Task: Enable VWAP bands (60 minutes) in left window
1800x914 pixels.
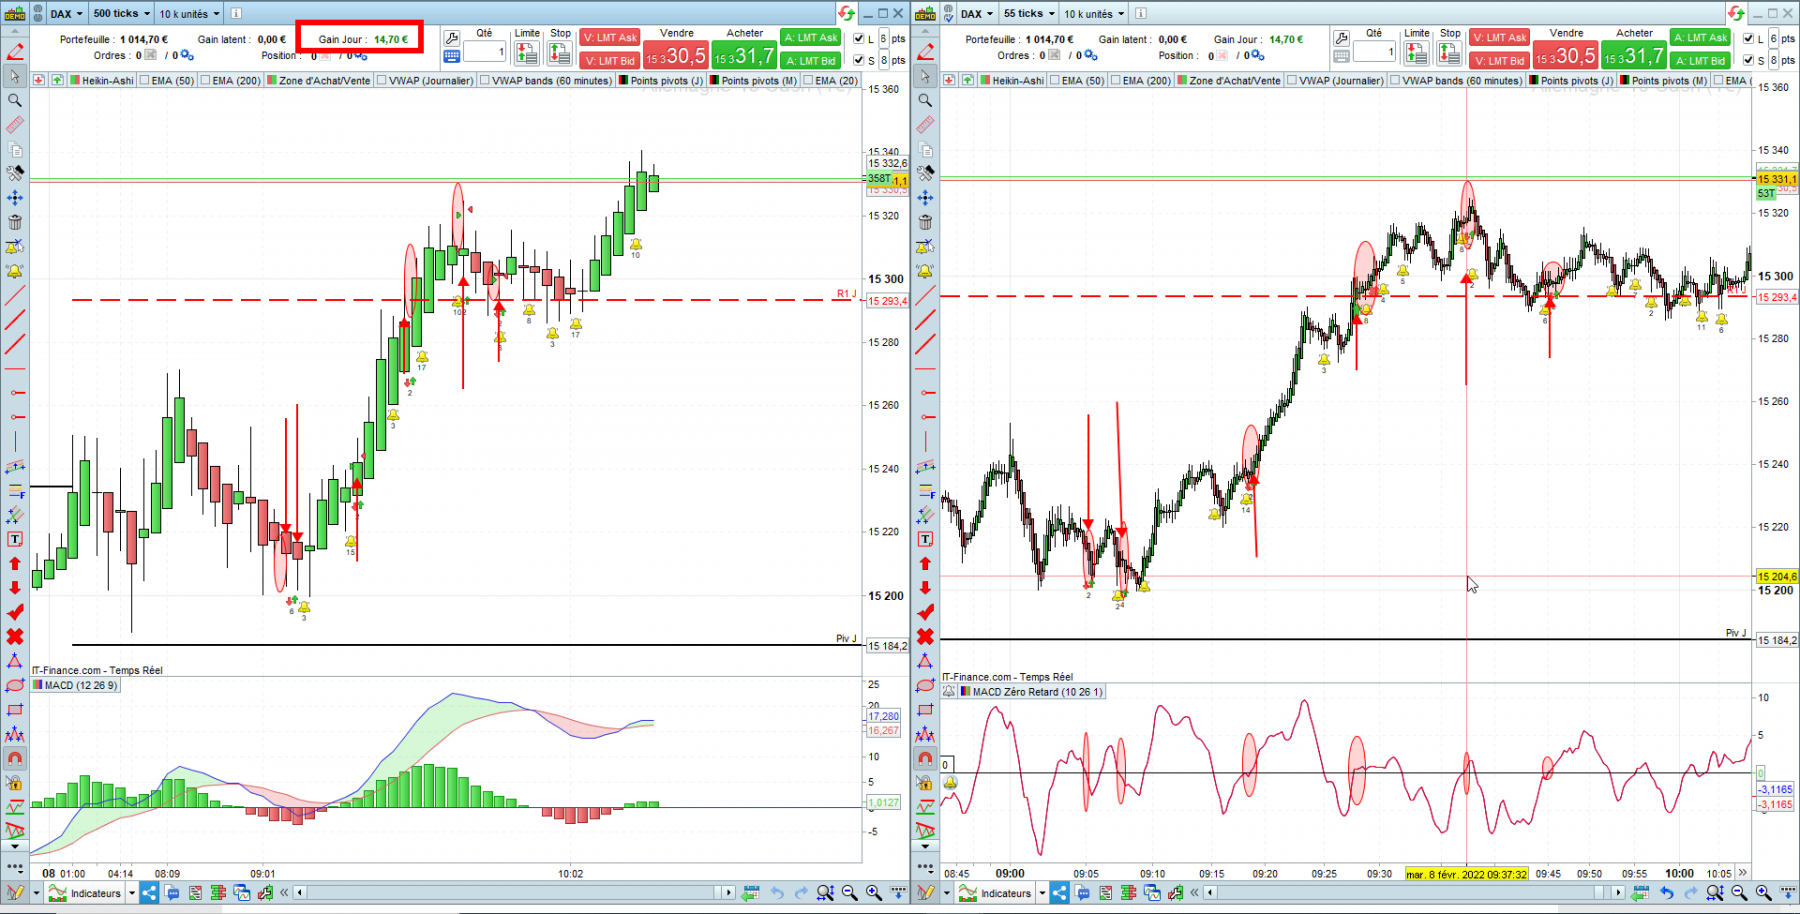Action: 485,80
